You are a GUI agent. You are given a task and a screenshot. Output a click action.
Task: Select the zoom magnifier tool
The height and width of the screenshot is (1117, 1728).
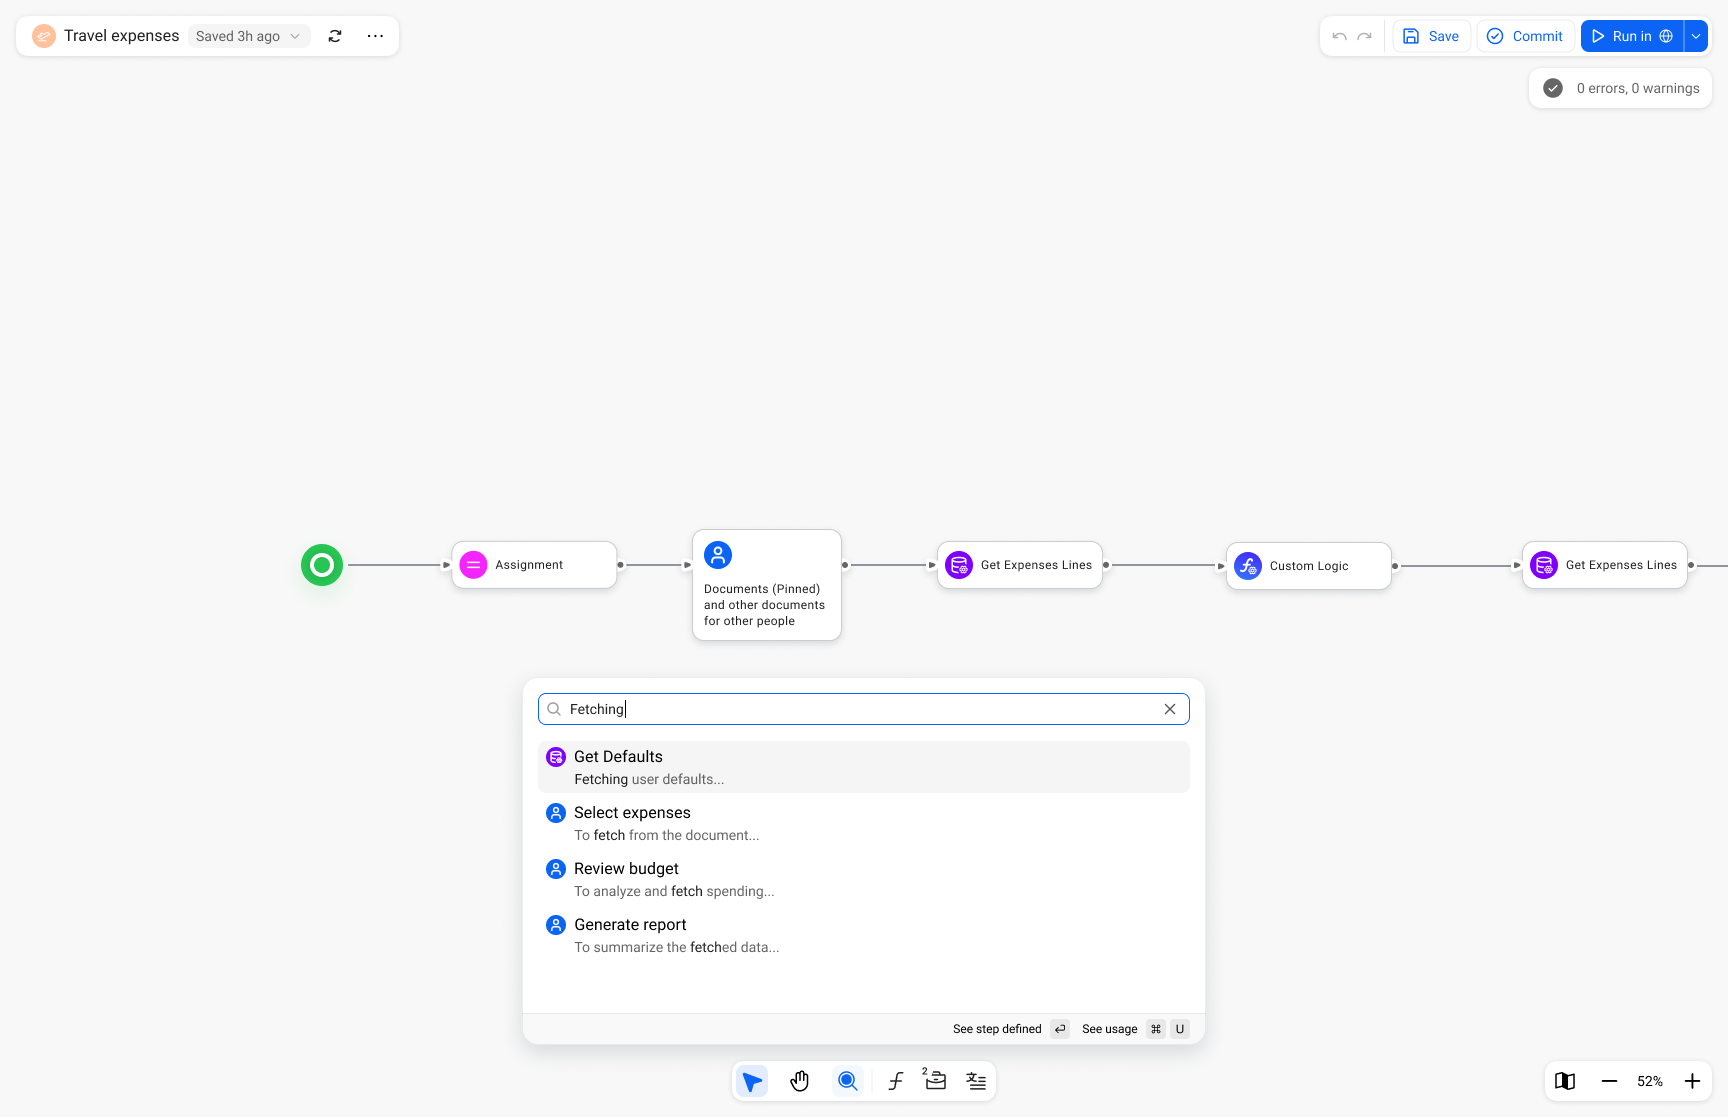tap(848, 1081)
